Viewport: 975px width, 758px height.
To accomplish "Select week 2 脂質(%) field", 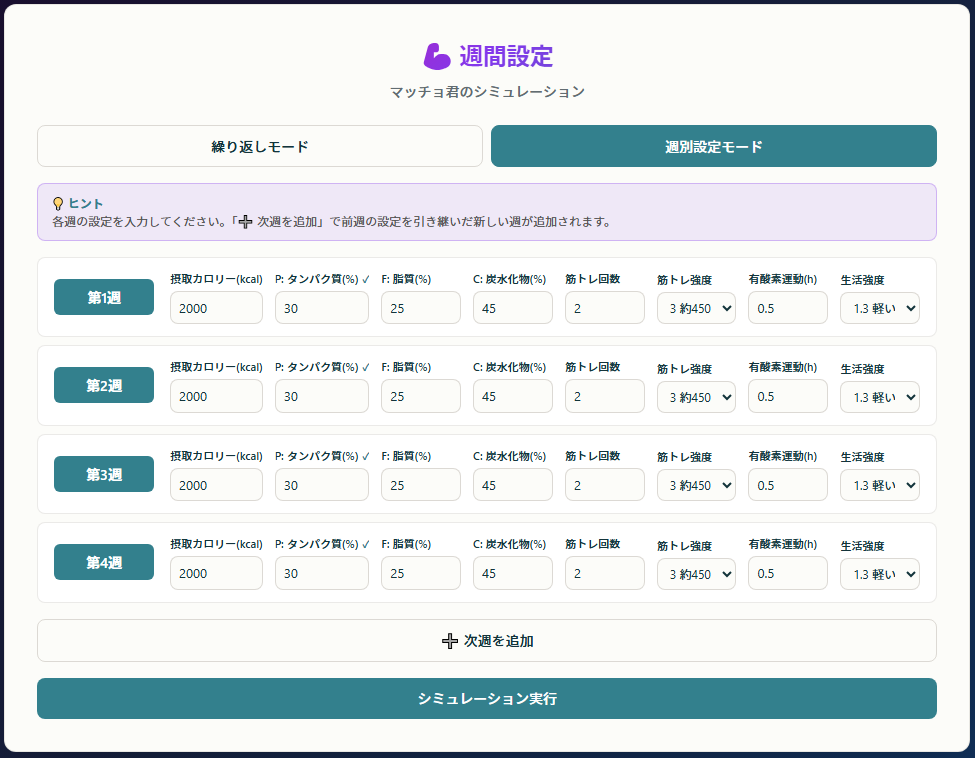I will click(421, 396).
